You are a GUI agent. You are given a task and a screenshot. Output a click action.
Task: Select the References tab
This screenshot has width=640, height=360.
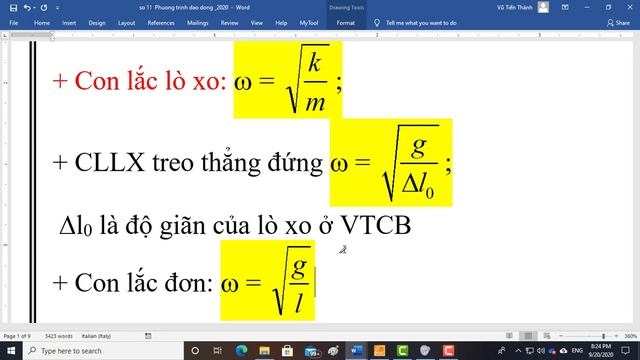point(161,23)
